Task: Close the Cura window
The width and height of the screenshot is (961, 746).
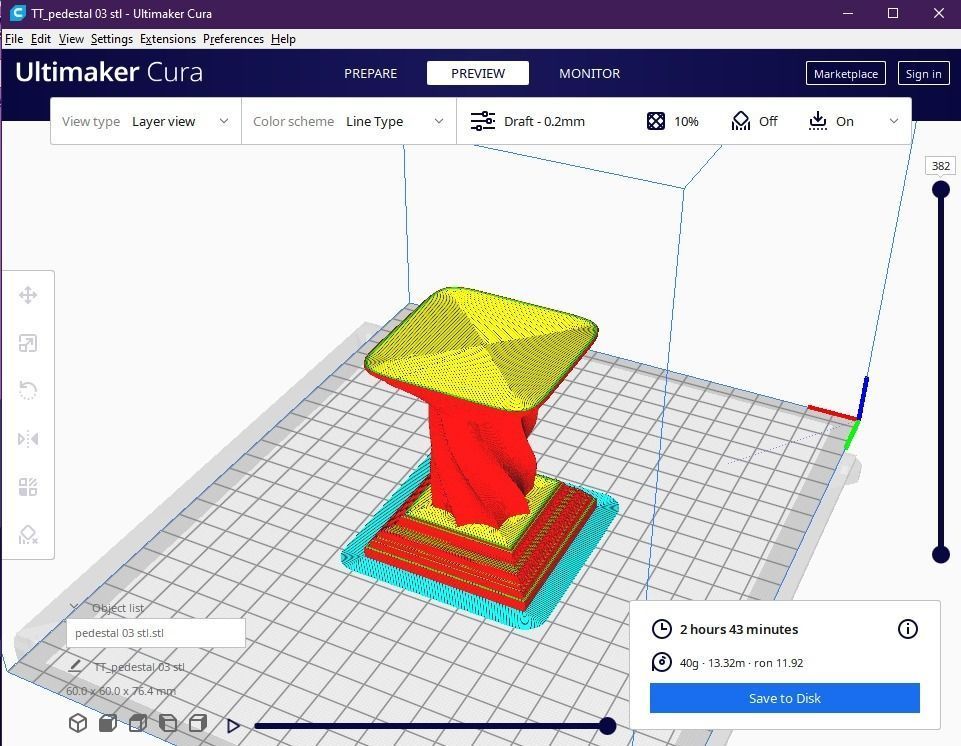Action: coord(938,13)
